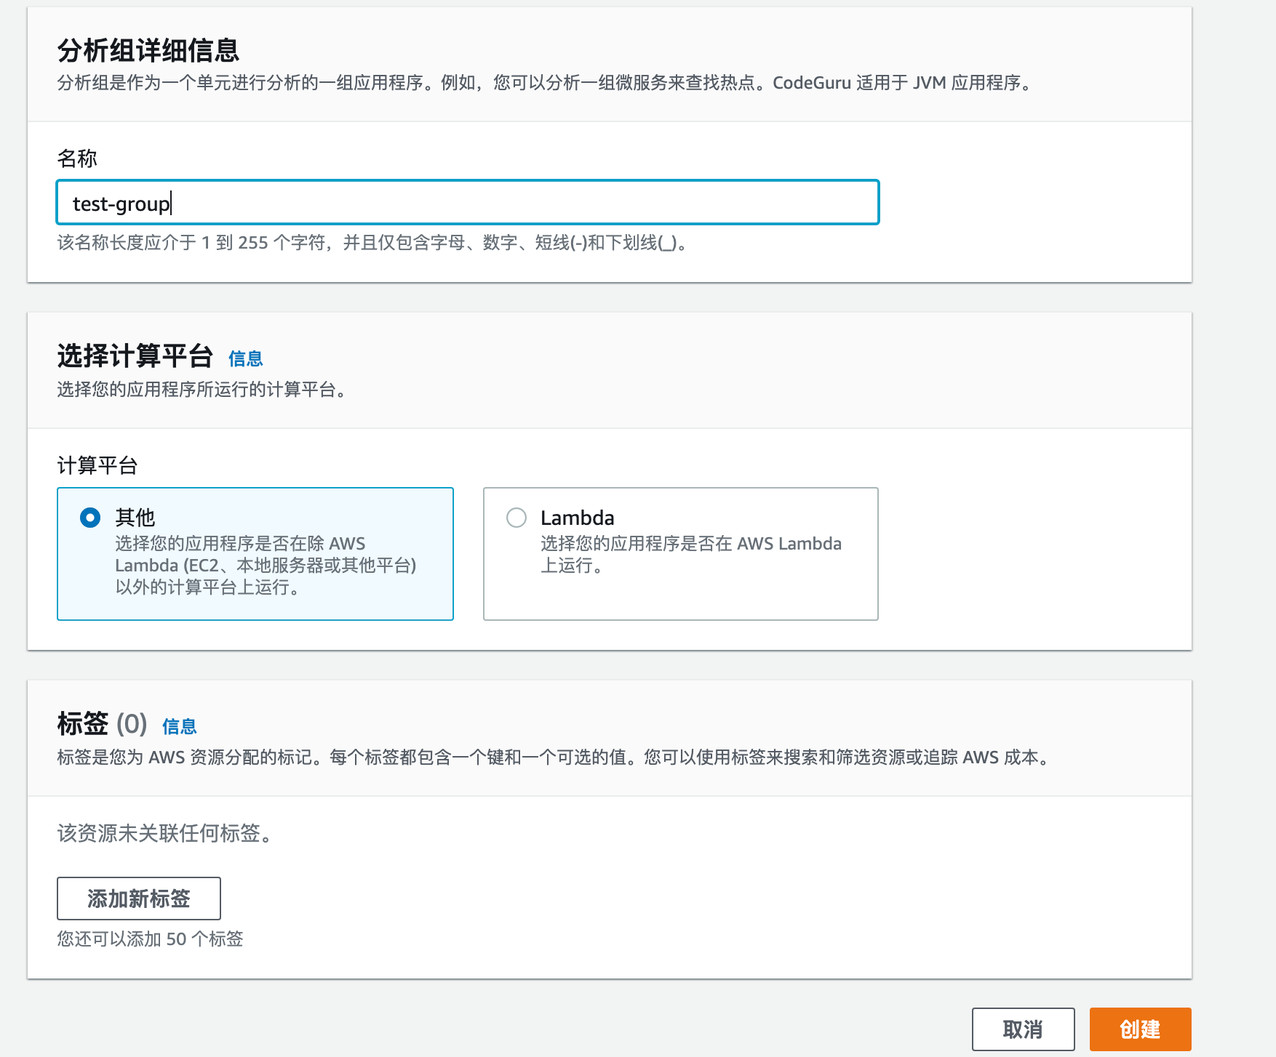Click the name length hint below the input
1276x1057 pixels.
pyautogui.click(x=373, y=243)
